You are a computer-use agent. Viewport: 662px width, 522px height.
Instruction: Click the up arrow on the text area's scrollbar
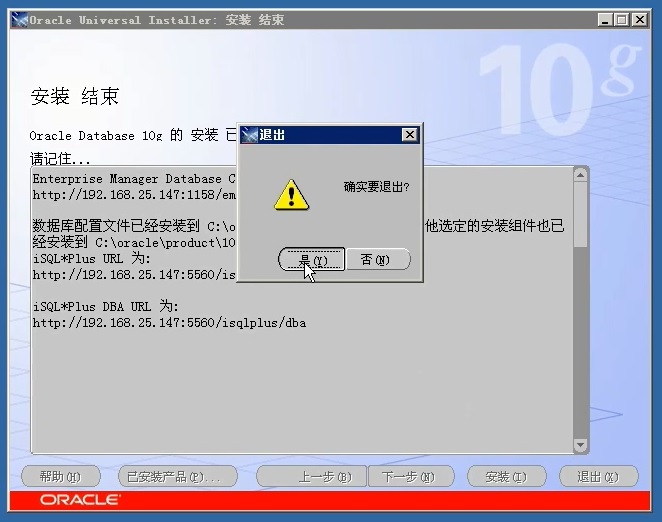point(581,175)
